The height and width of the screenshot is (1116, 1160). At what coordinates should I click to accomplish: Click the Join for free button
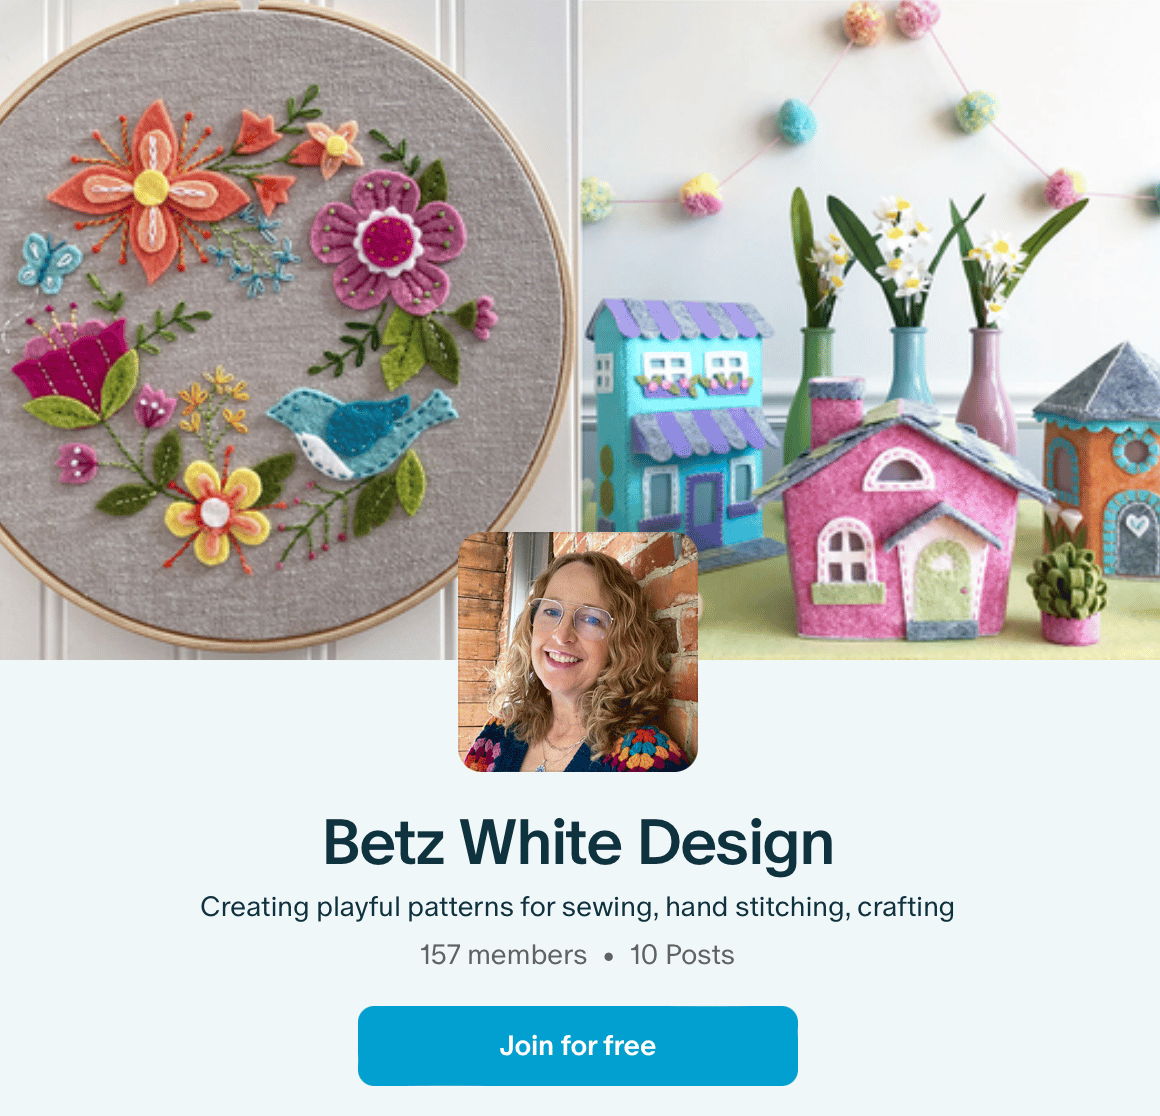[577, 1045]
